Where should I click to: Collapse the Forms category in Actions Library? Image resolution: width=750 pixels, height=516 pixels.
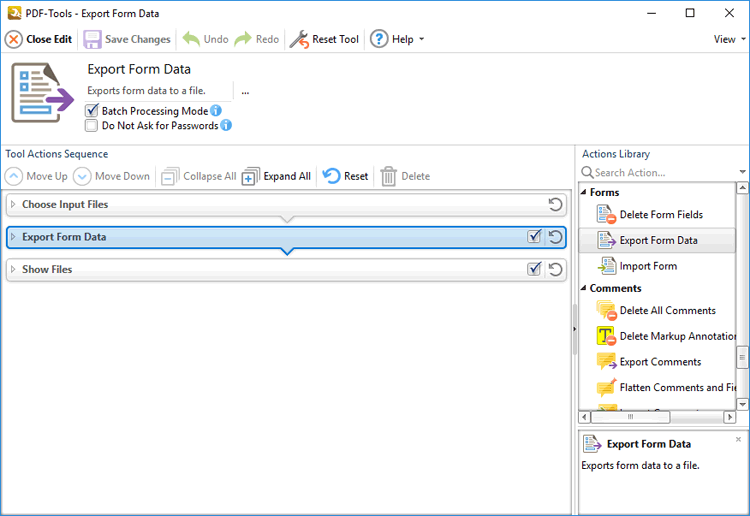pos(584,192)
